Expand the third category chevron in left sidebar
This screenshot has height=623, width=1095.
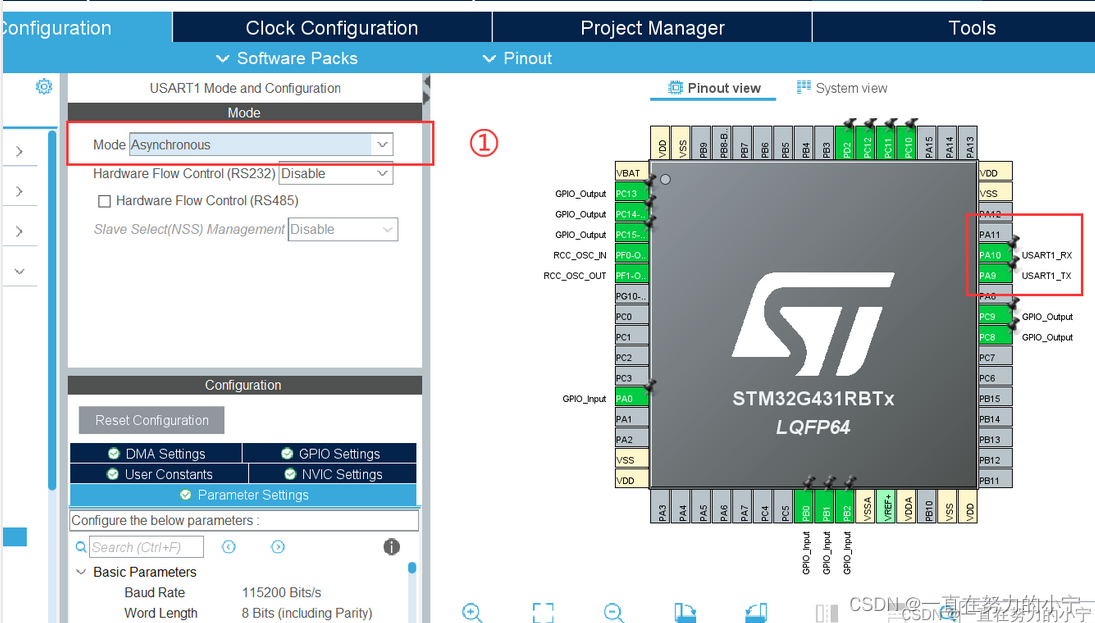(20, 231)
